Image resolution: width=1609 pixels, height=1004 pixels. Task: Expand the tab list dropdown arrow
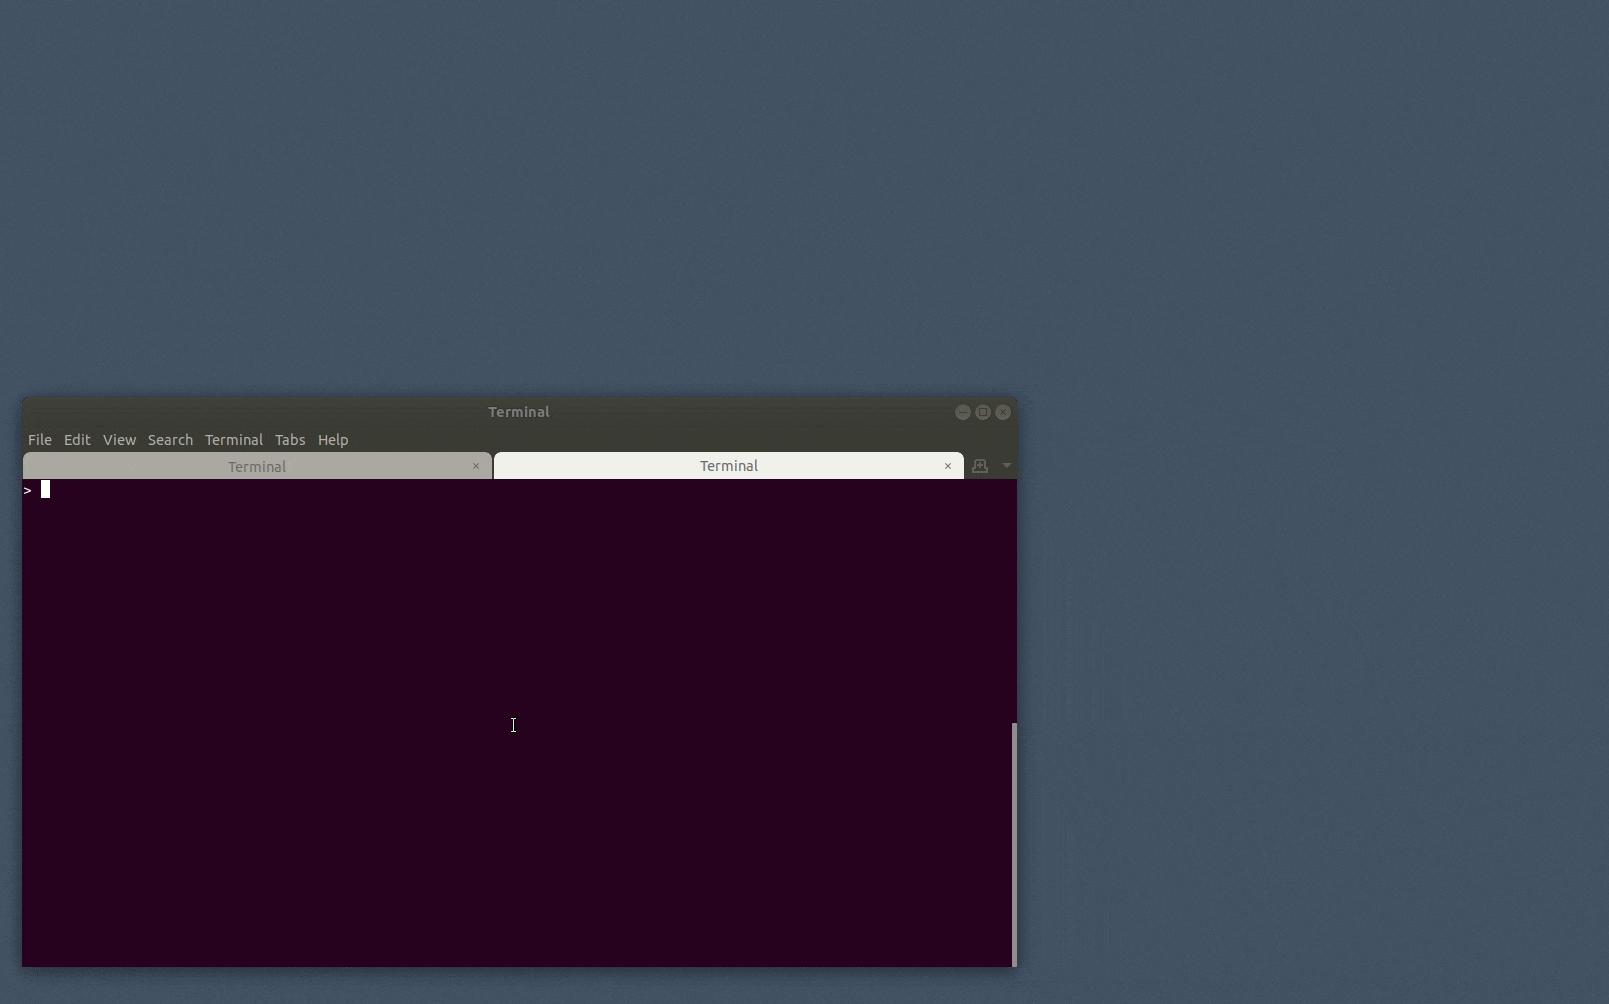click(1007, 466)
